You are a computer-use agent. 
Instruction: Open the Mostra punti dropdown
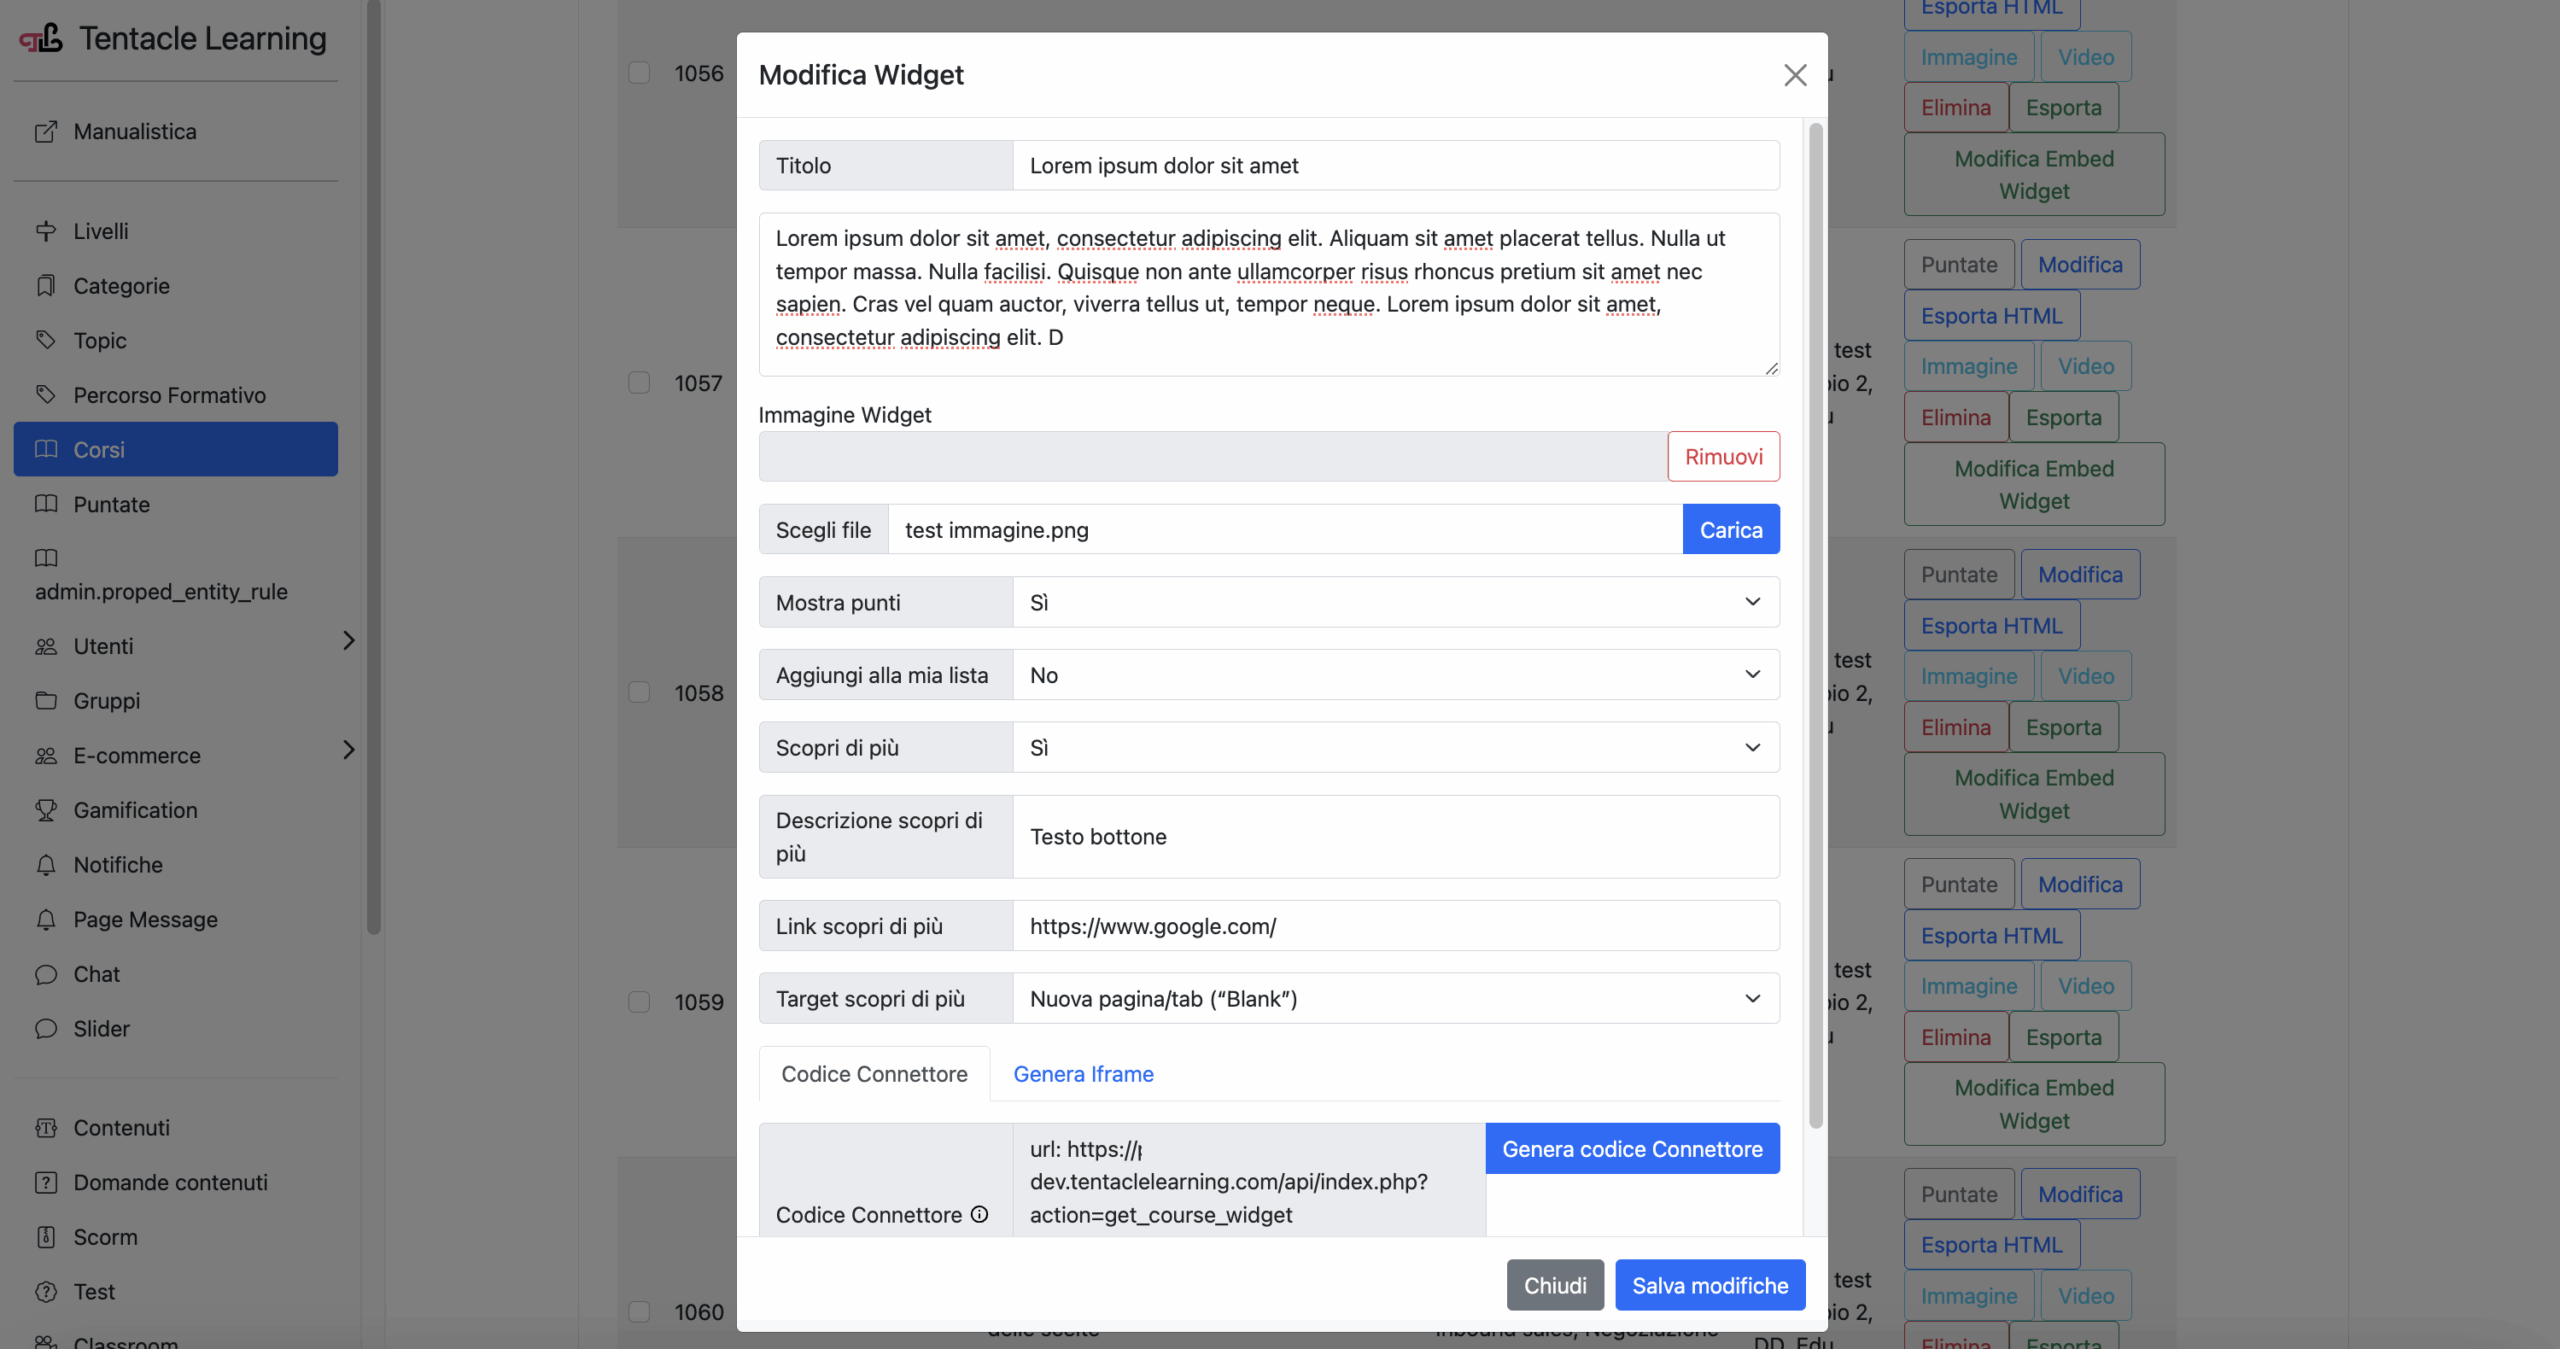(1396, 602)
